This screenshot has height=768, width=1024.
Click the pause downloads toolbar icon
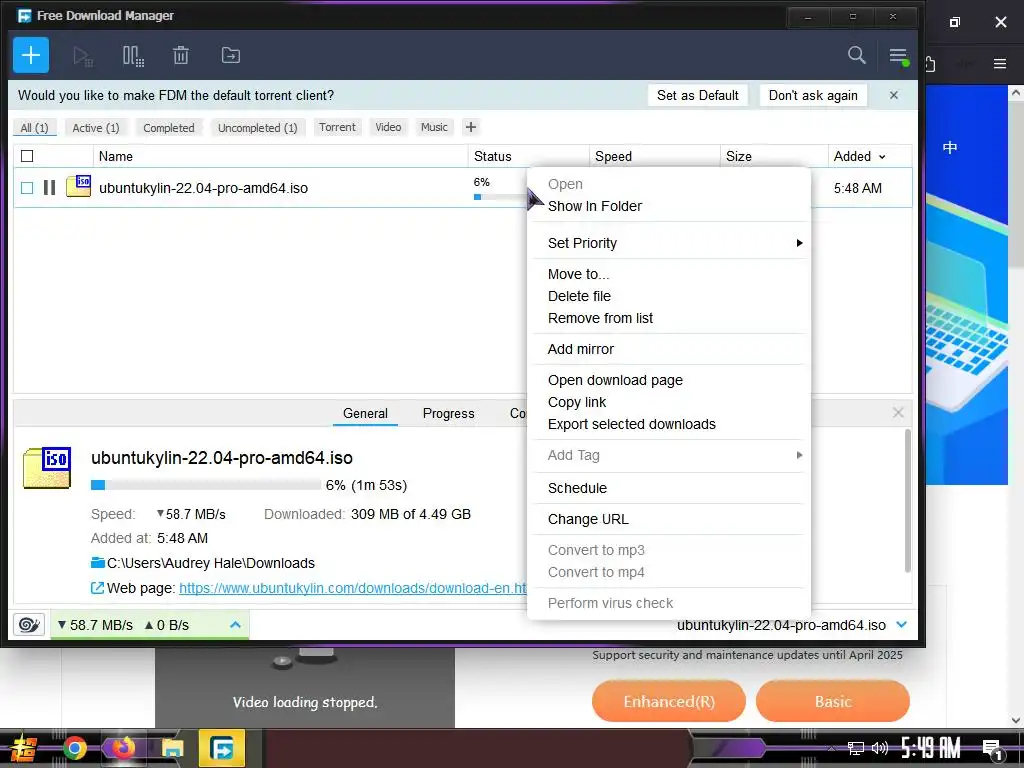click(133, 56)
